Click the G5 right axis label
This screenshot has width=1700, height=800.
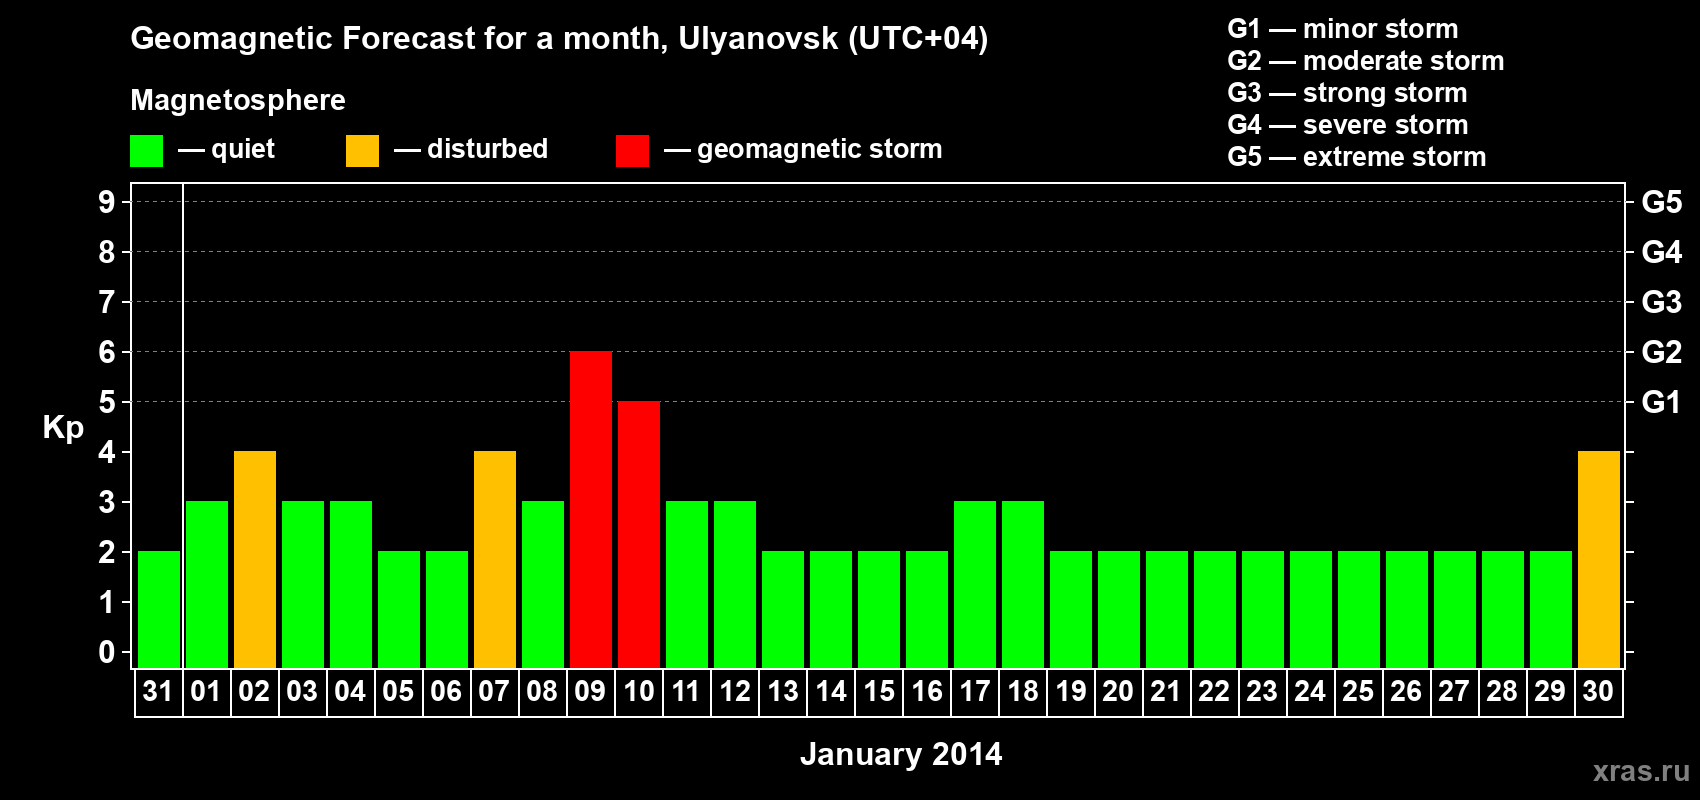1662,202
